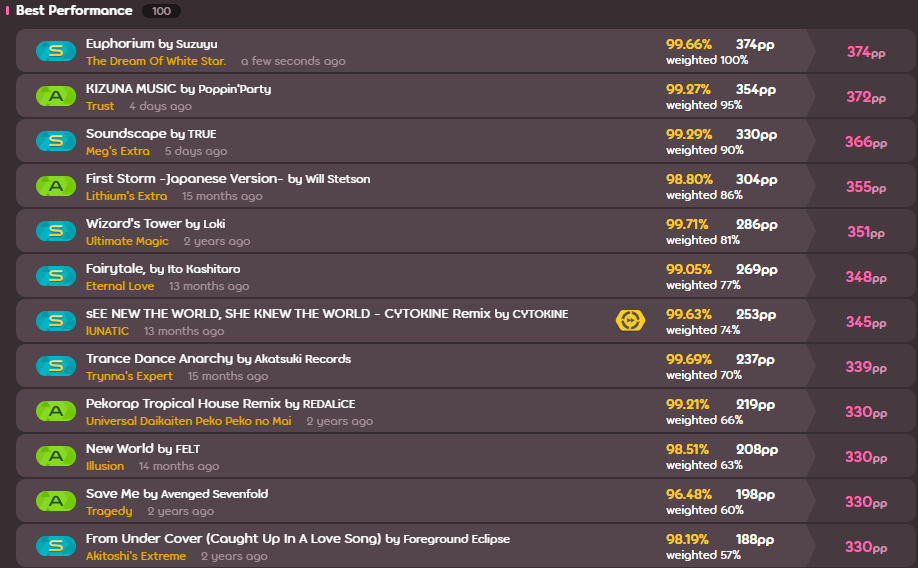Click the 'Meg's Extra' difficulty label
This screenshot has height=568, width=918.
(x=117, y=151)
